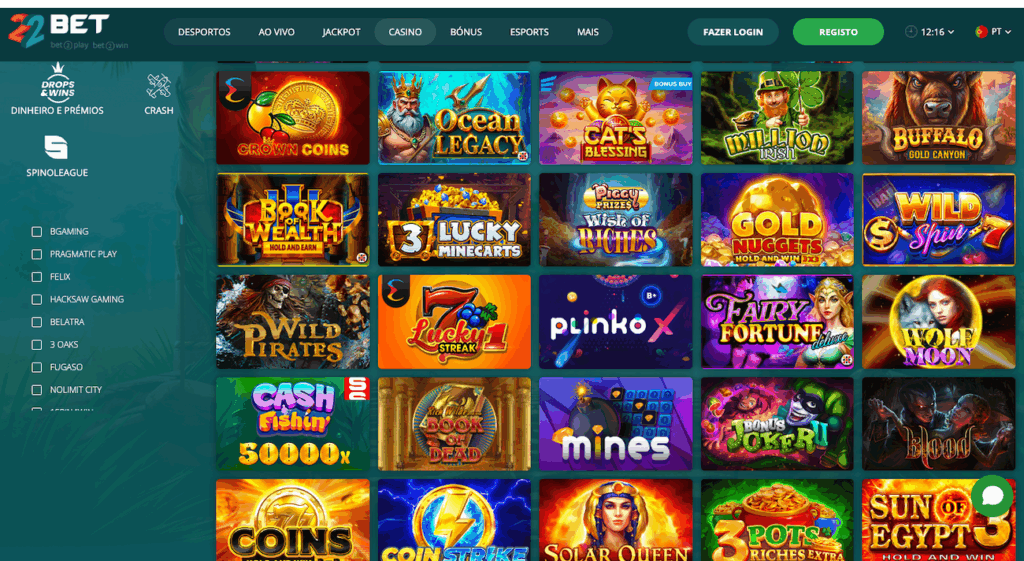
Task: Launch the Plinko X game thumbnail
Action: pos(616,322)
